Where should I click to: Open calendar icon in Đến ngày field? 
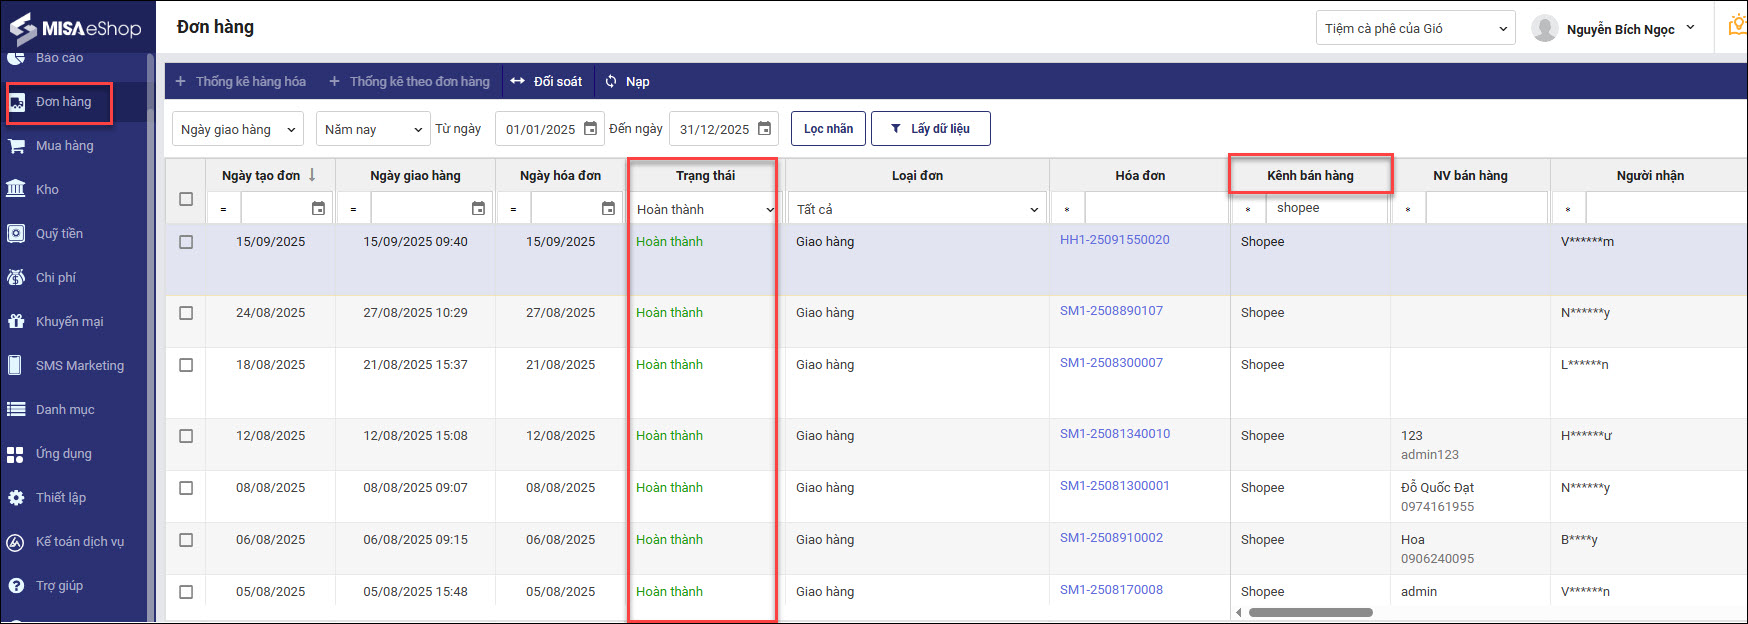(764, 129)
